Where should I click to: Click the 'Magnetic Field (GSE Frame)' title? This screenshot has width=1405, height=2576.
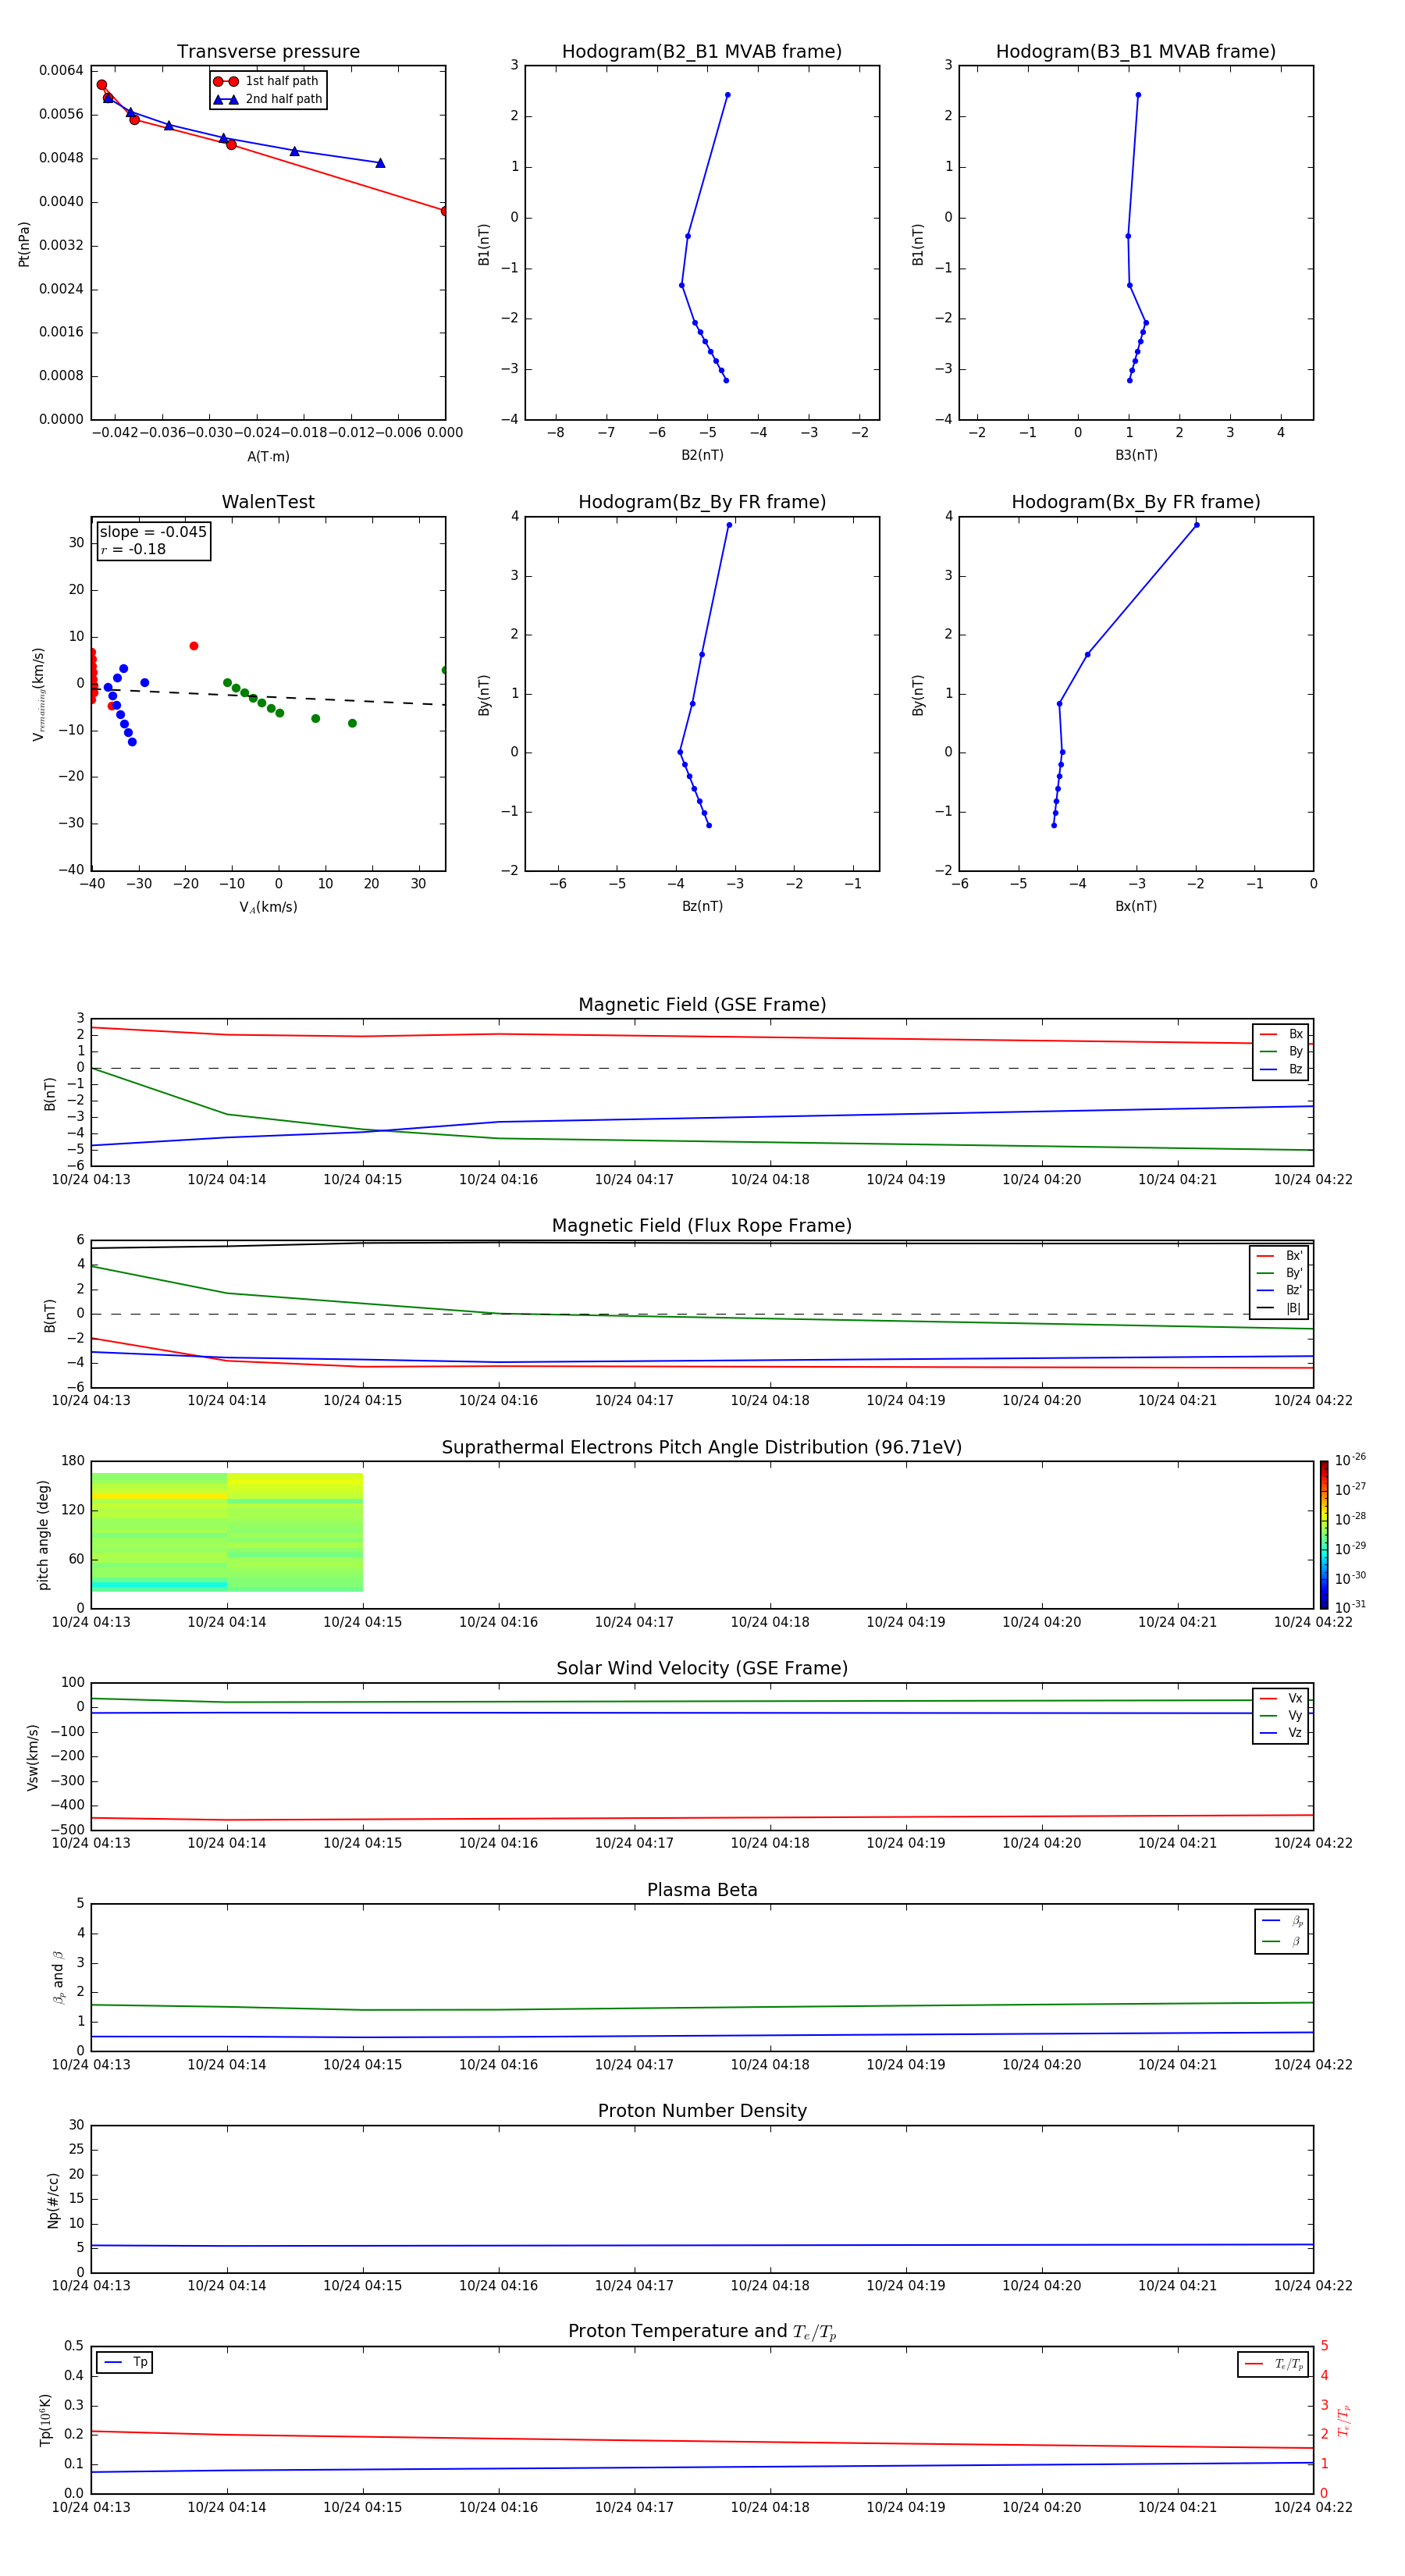pyautogui.click(x=702, y=1005)
